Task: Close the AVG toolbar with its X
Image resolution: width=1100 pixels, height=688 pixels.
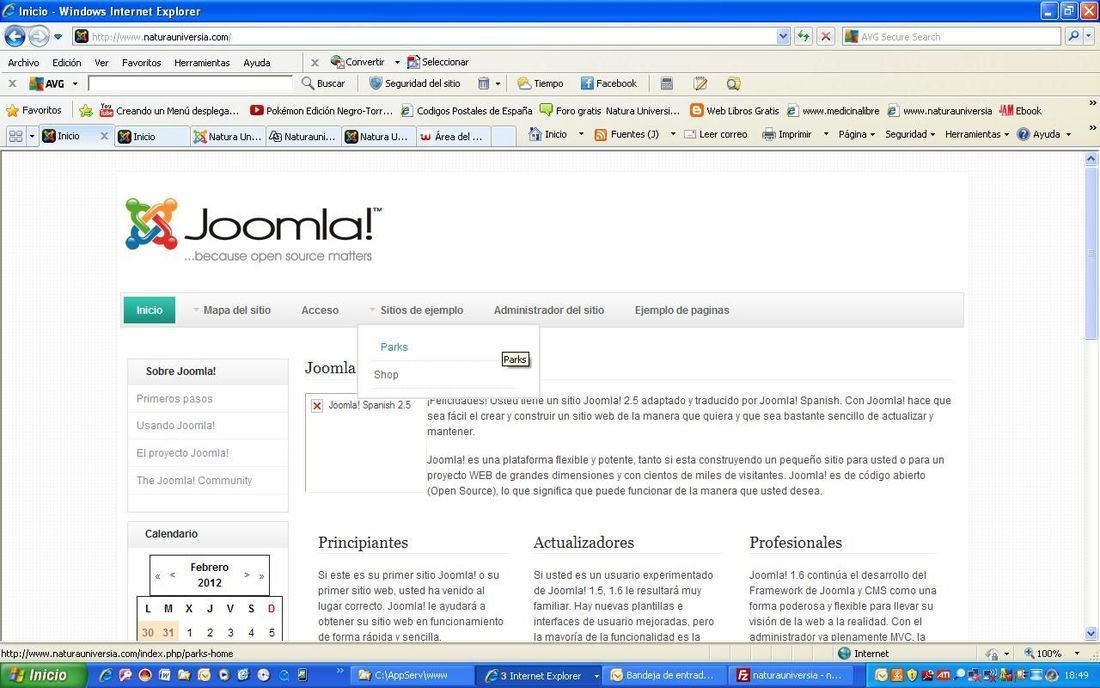Action: pos(12,83)
